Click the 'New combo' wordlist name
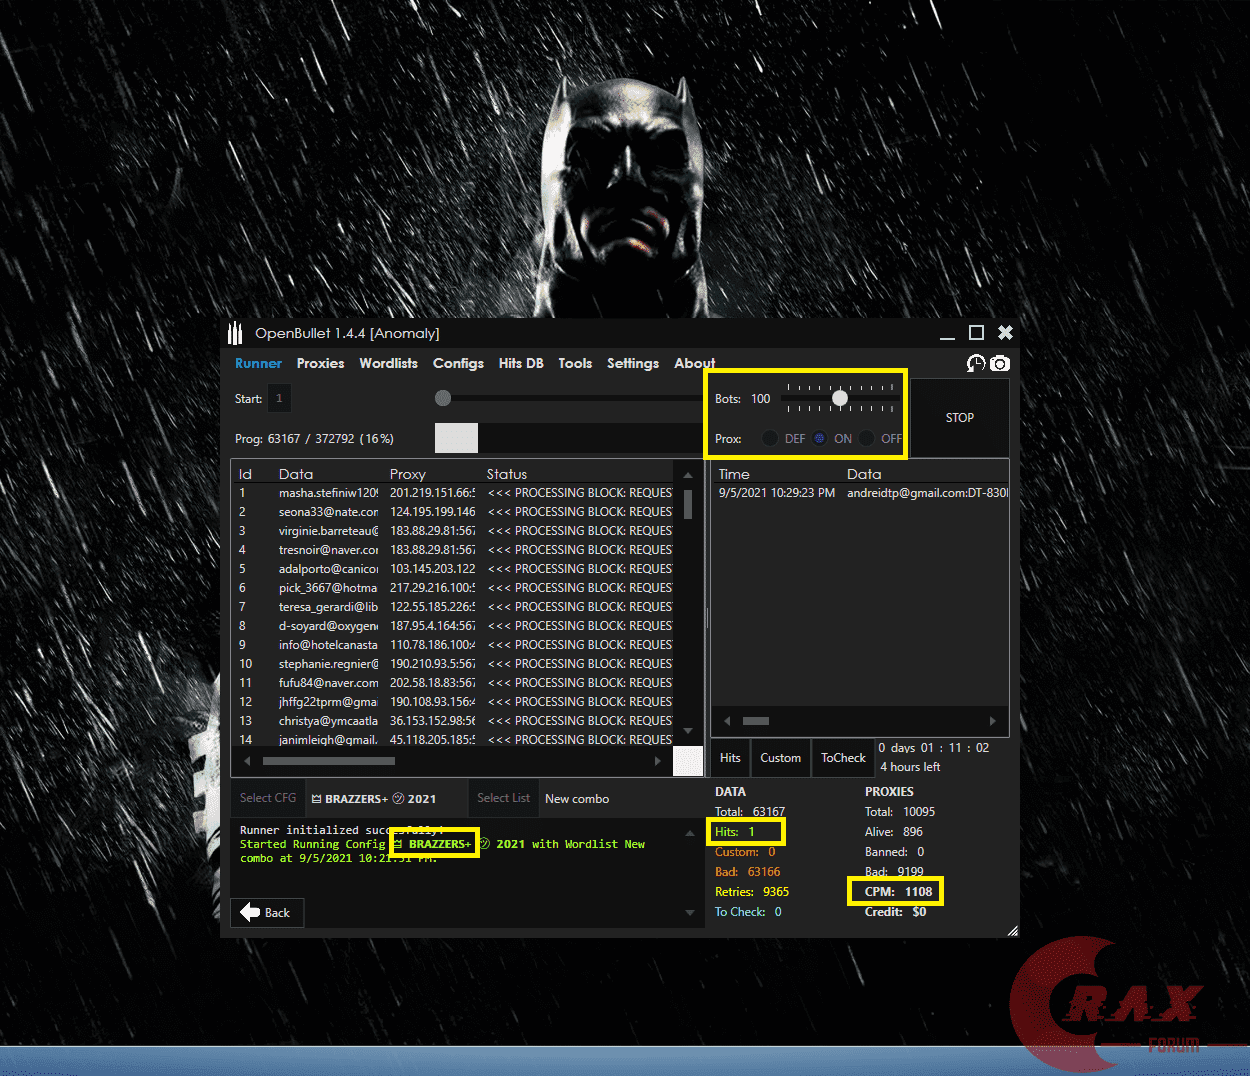This screenshot has height=1076, width=1250. coord(577,799)
